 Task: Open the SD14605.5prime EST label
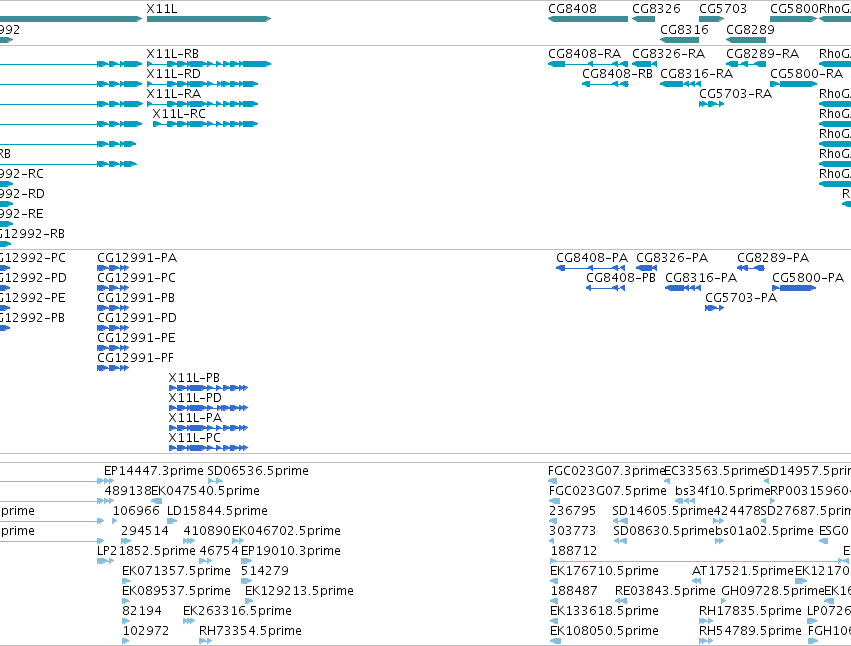[663, 511]
